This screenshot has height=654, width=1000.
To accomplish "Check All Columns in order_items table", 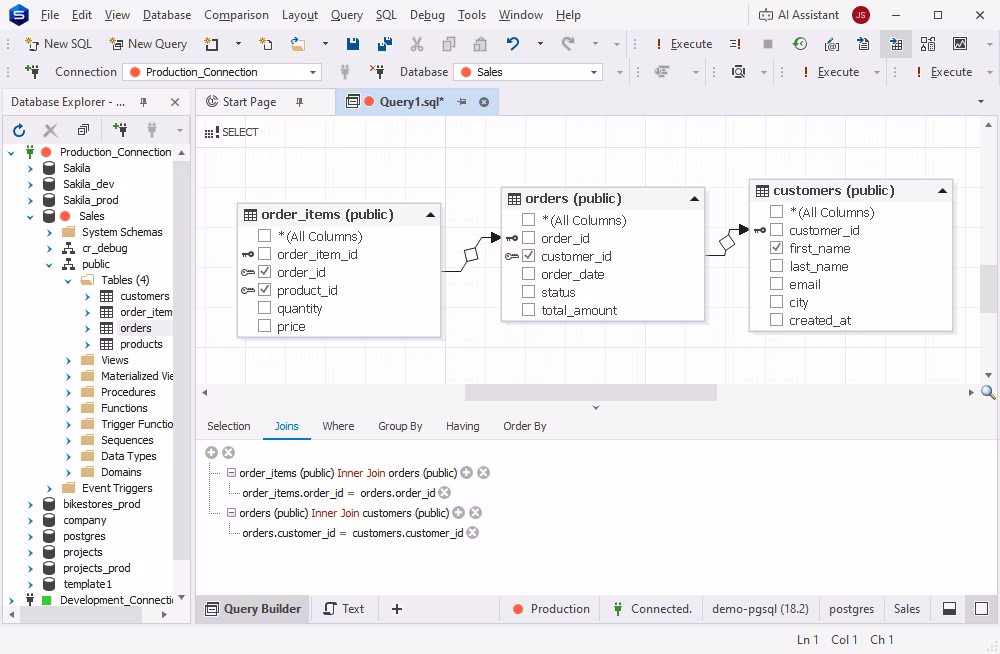I will [265, 236].
